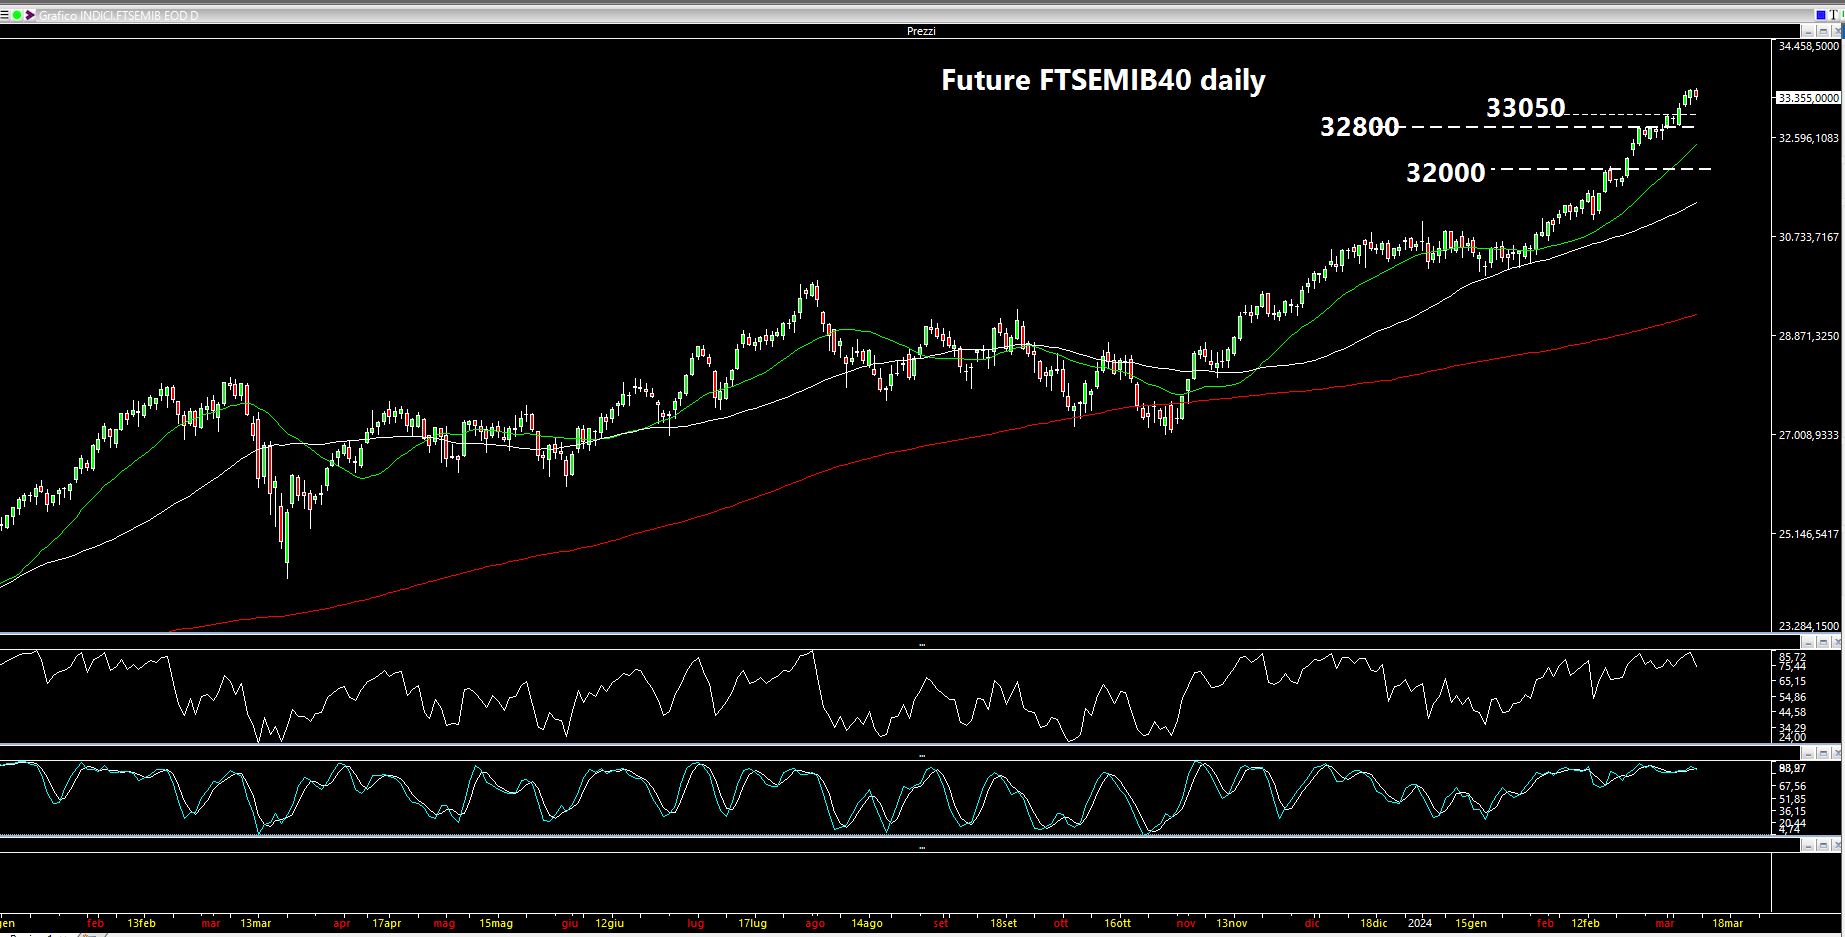The width and height of the screenshot is (1845, 937).
Task: Click the 12giu date axis label
Action: (609, 923)
